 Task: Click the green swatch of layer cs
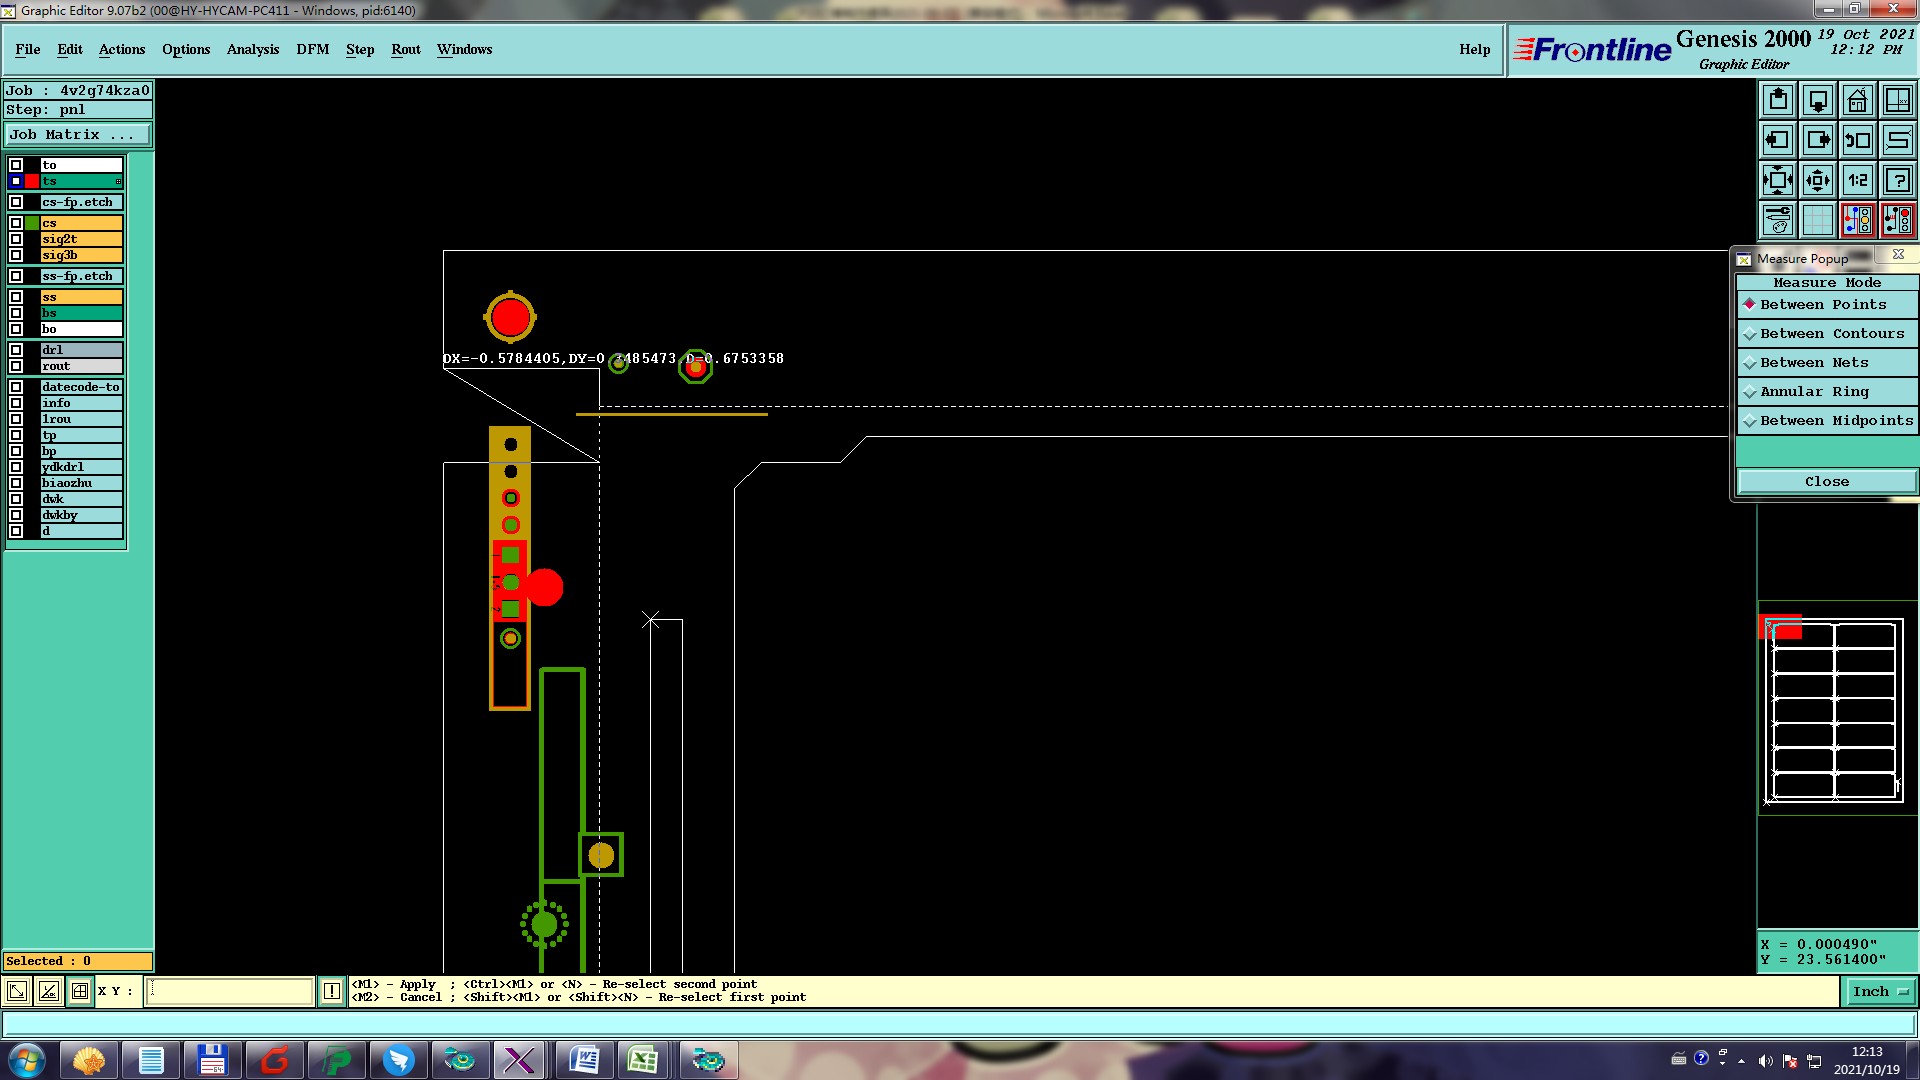pyautogui.click(x=32, y=223)
